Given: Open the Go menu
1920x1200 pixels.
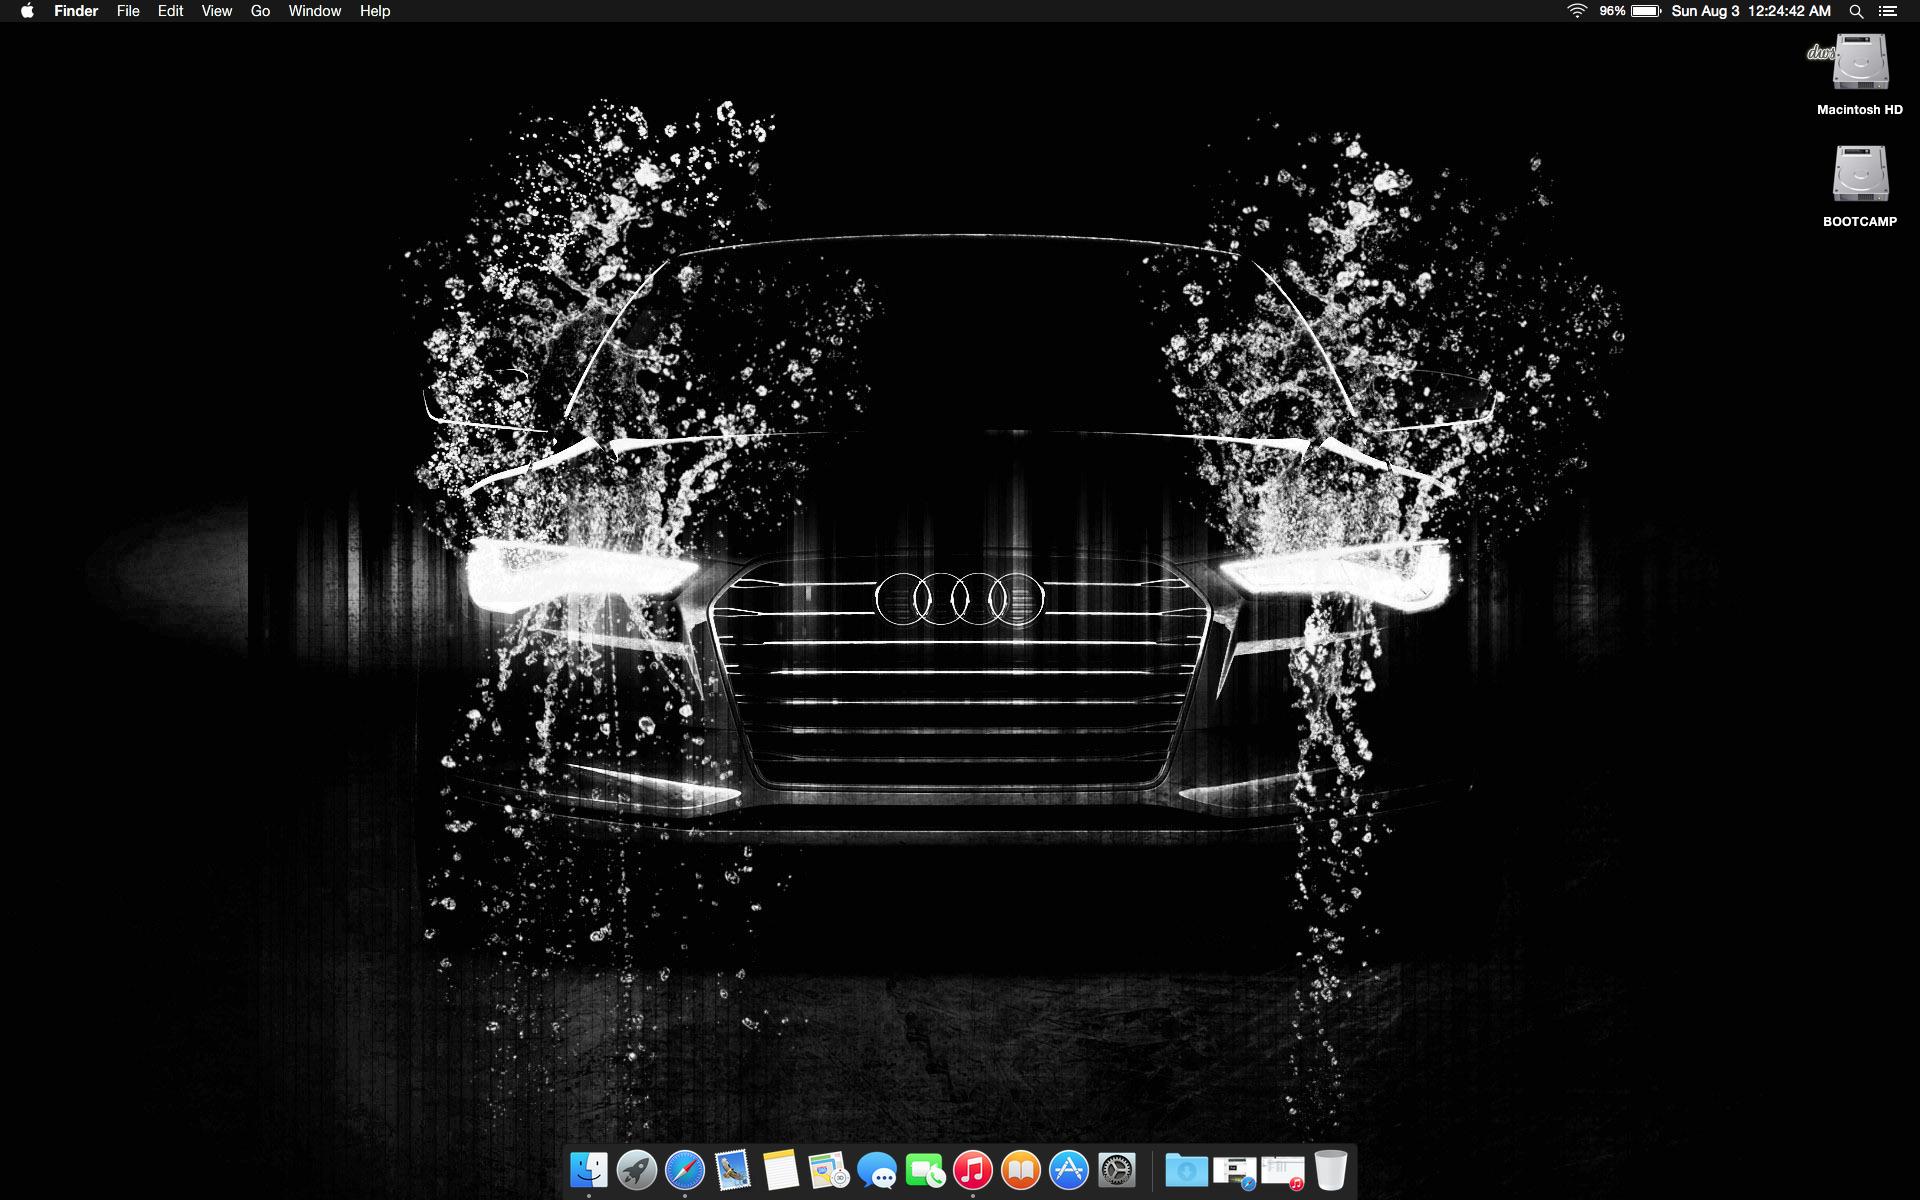Looking at the screenshot, I should (260, 11).
